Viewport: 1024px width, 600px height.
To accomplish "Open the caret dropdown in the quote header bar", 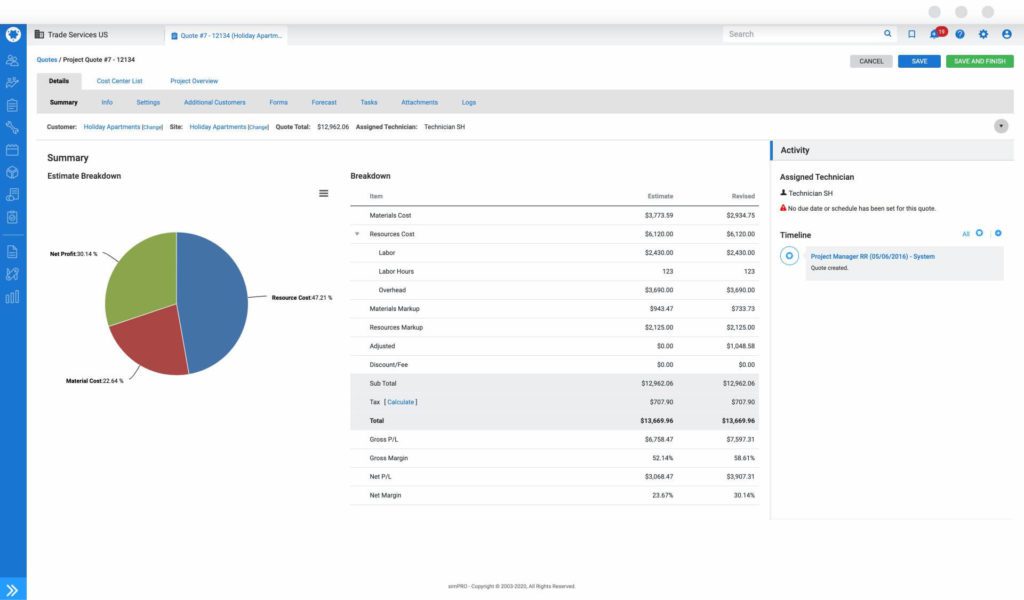I will 1001,126.
